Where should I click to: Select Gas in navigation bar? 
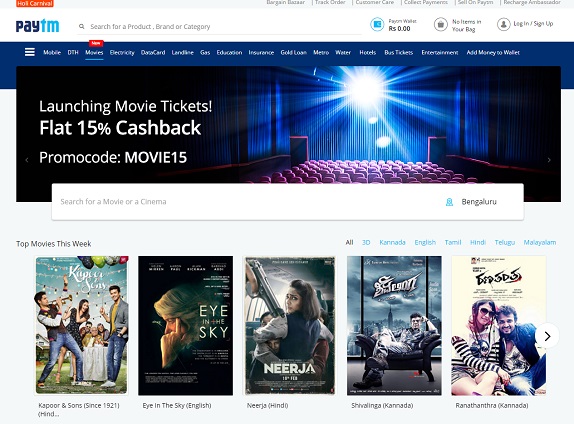(205, 52)
